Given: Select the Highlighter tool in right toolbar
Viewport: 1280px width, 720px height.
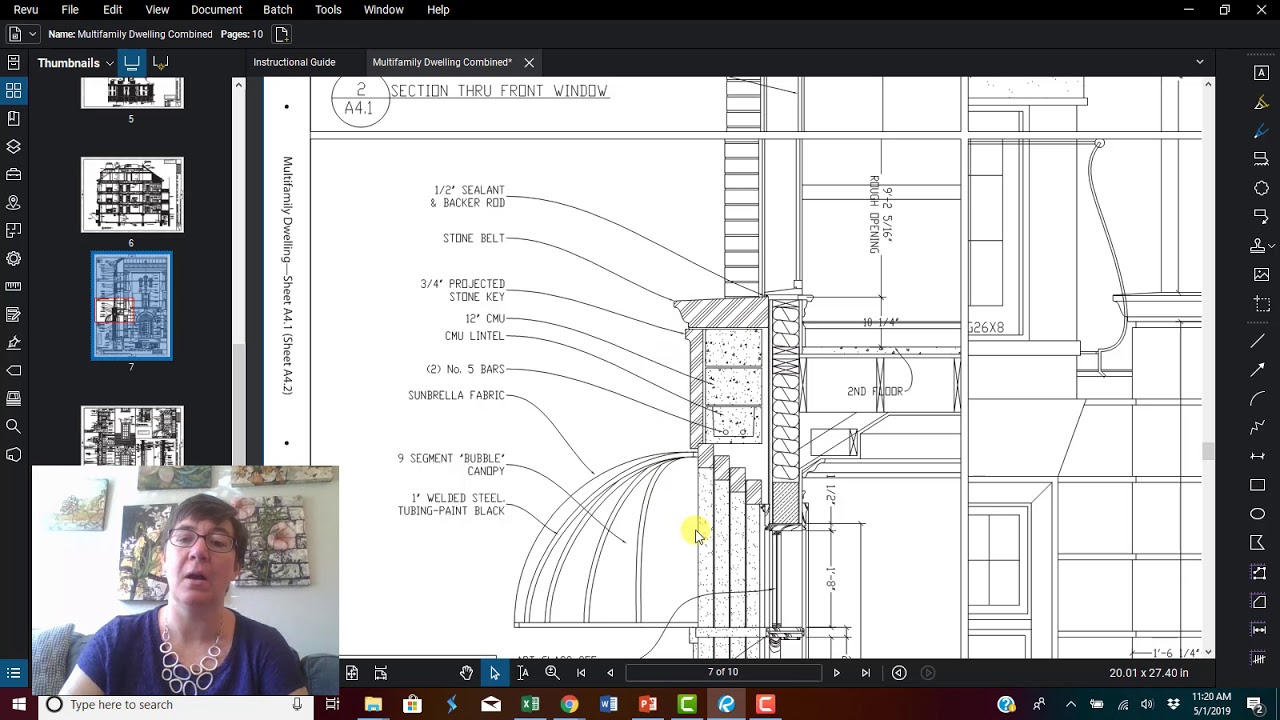Looking at the screenshot, I should click(1261, 102).
